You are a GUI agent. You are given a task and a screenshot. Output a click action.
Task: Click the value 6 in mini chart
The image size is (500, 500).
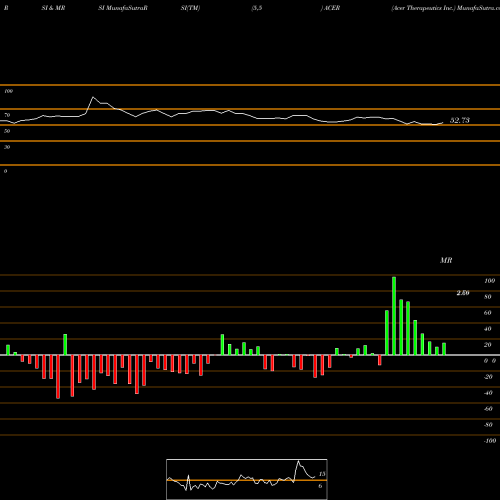click(320, 486)
